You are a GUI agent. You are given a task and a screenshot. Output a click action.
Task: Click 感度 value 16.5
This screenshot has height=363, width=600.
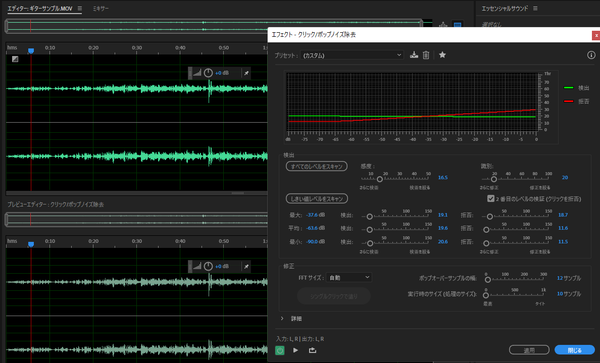pyautogui.click(x=443, y=177)
